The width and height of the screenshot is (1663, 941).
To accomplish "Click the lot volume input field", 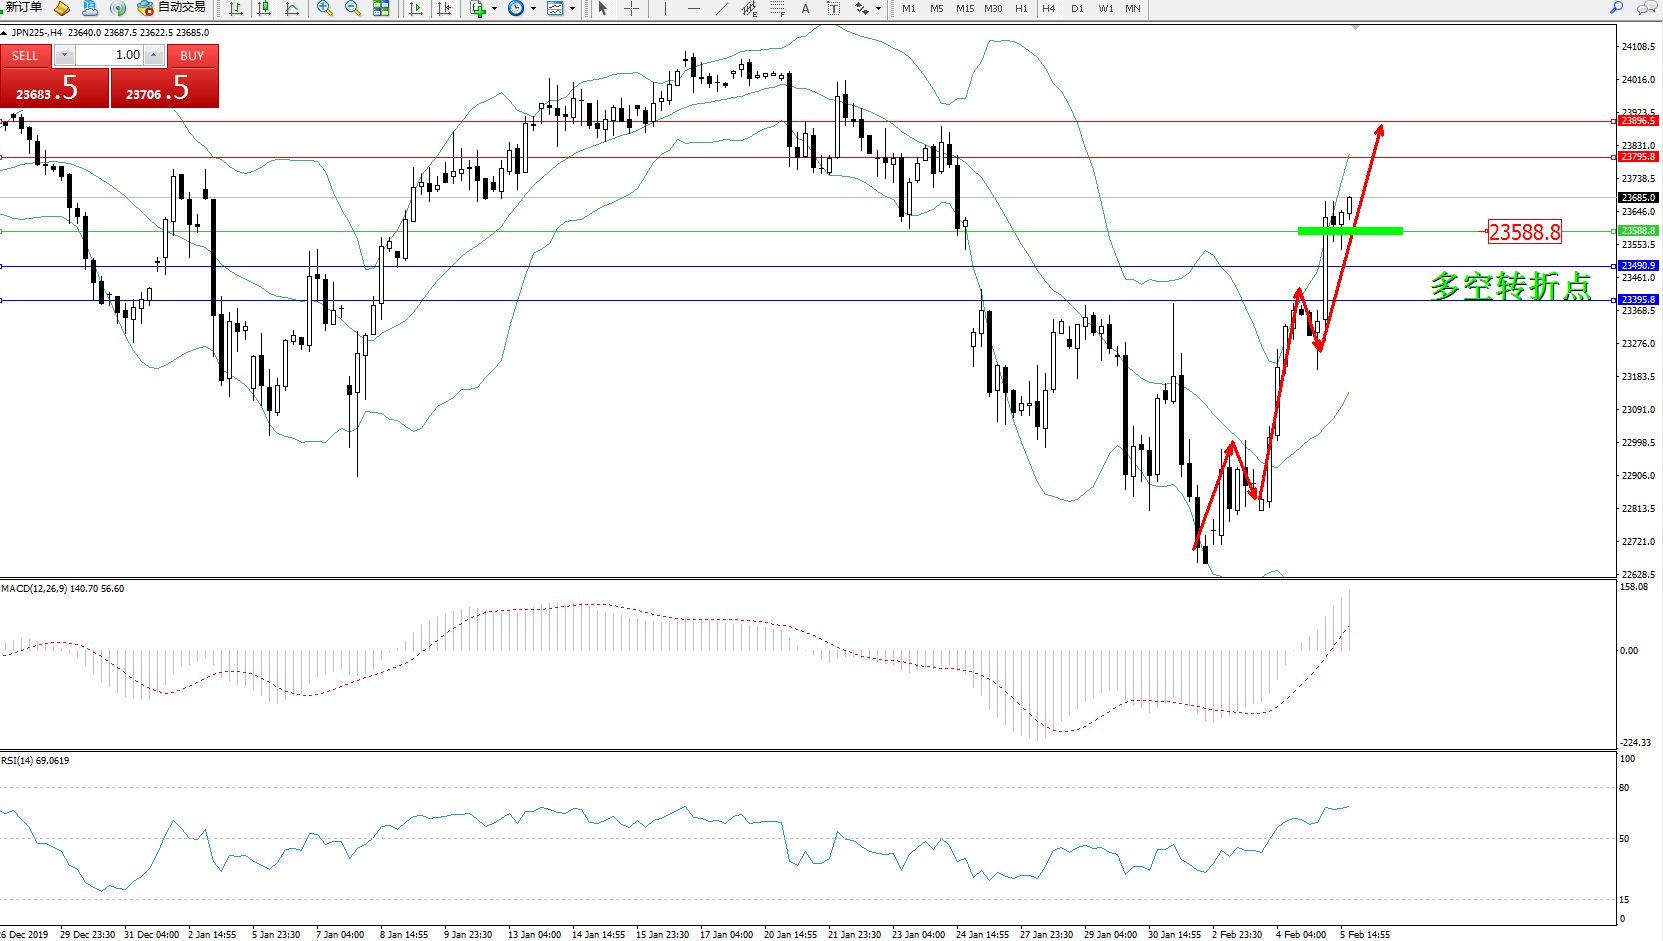I will pos(110,55).
